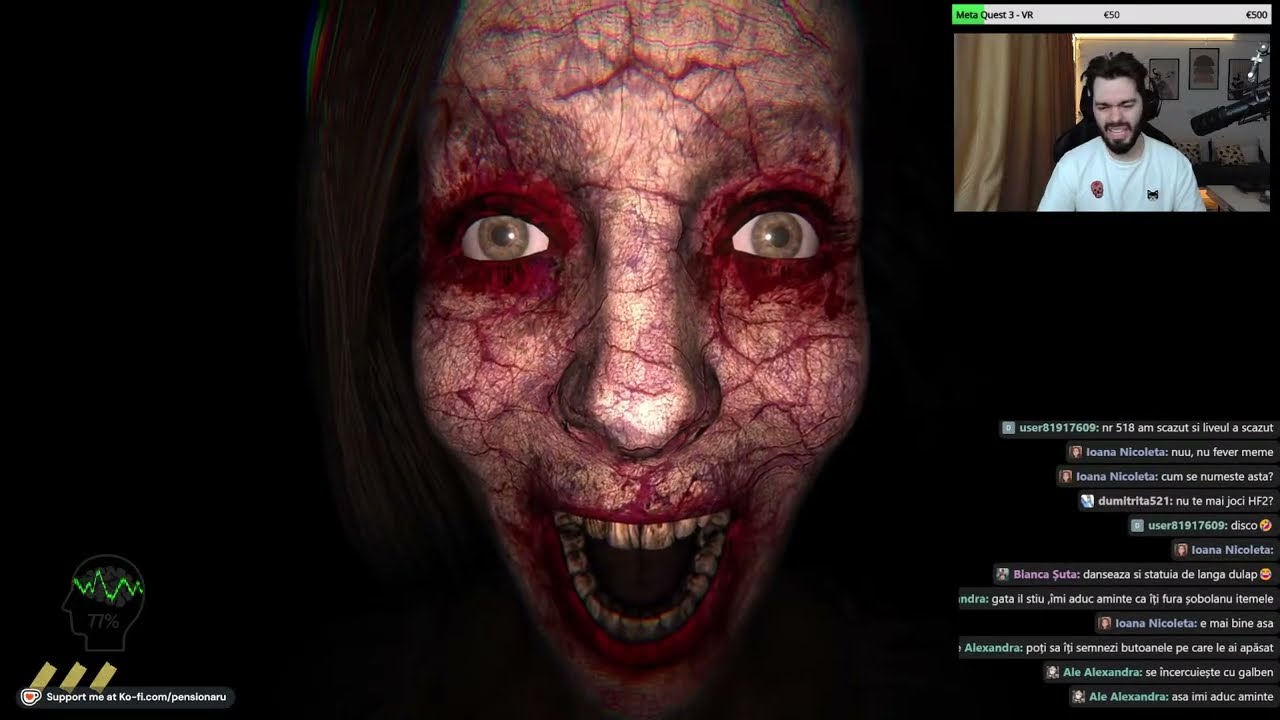1280x720 pixels.
Task: Click message 'nu te mai joci HF2?'
Action: (x=1225, y=501)
